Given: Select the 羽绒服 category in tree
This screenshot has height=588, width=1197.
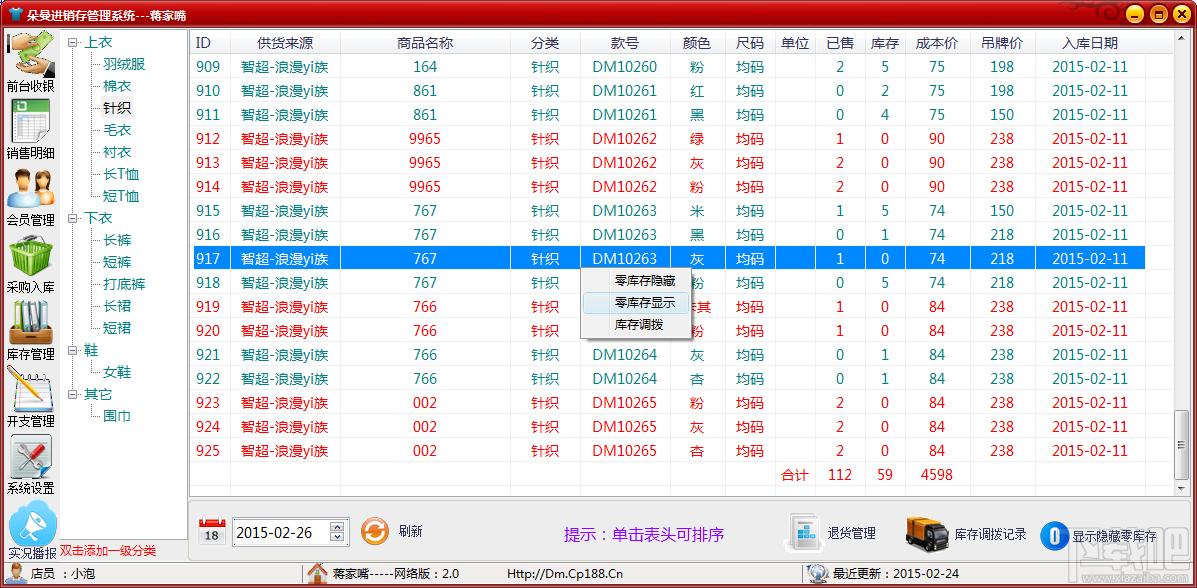Looking at the screenshot, I should click(124, 64).
